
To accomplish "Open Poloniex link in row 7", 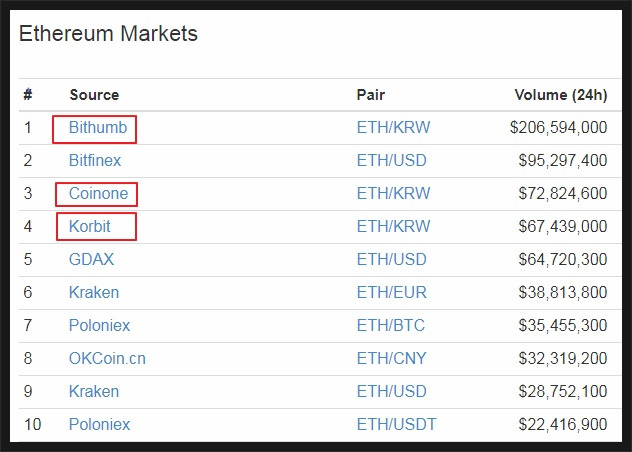I will pyautogui.click(x=100, y=326).
